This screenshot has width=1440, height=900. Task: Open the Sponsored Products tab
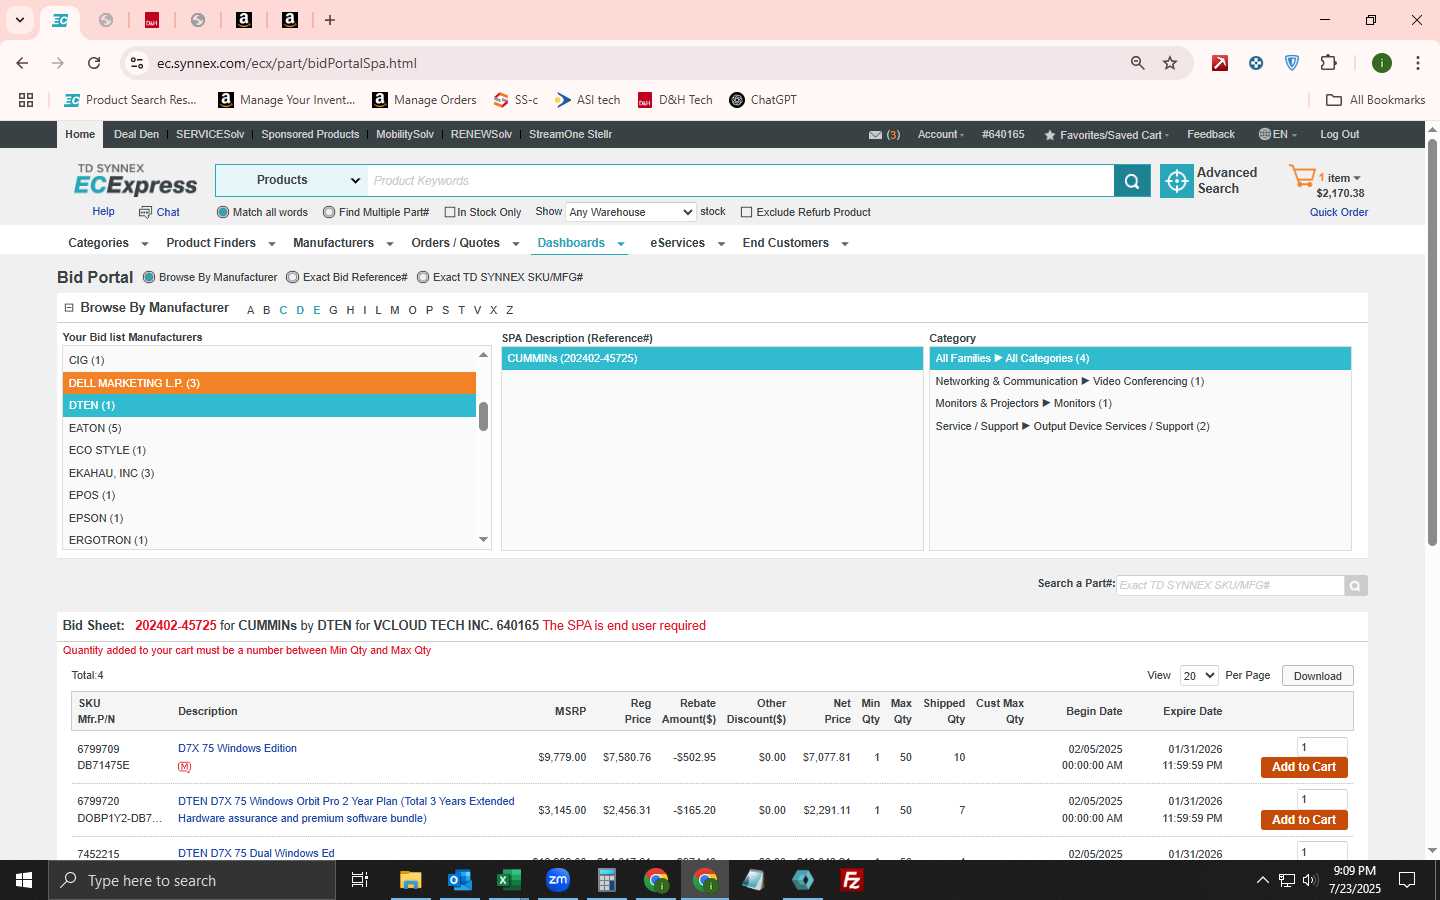[x=310, y=134]
